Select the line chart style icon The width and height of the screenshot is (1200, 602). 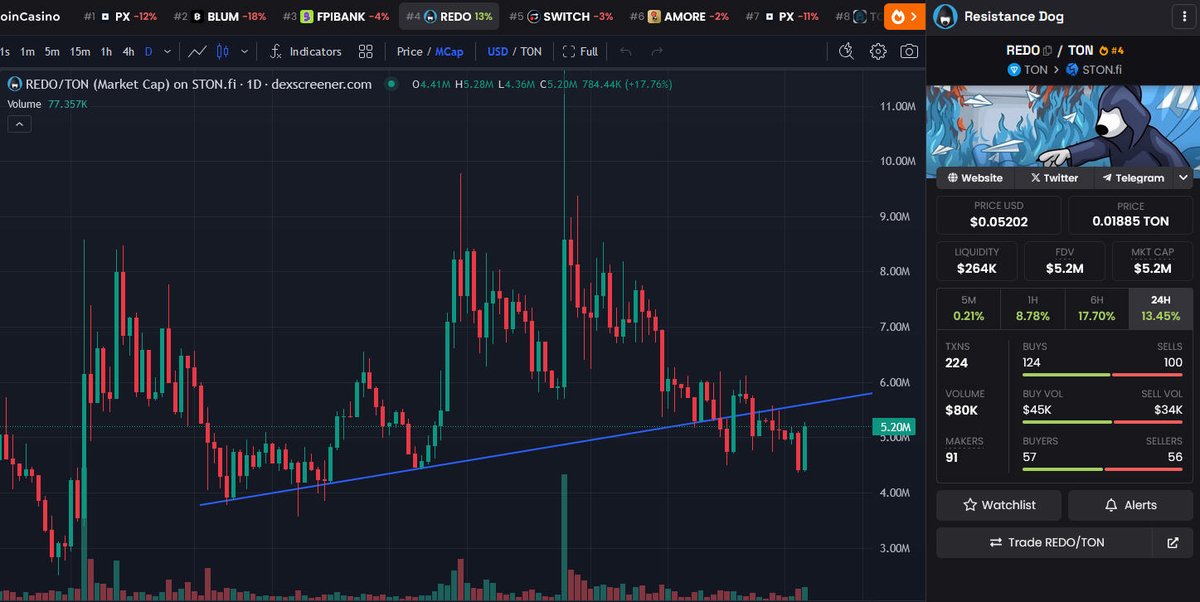198,51
